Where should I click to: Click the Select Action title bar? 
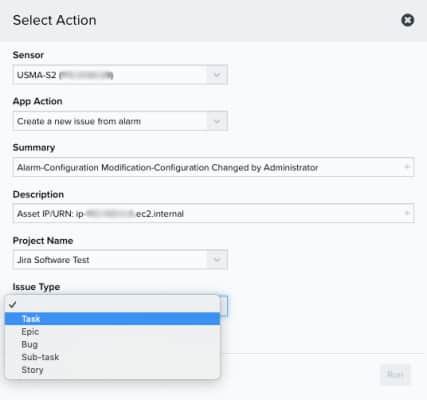(x=213, y=21)
